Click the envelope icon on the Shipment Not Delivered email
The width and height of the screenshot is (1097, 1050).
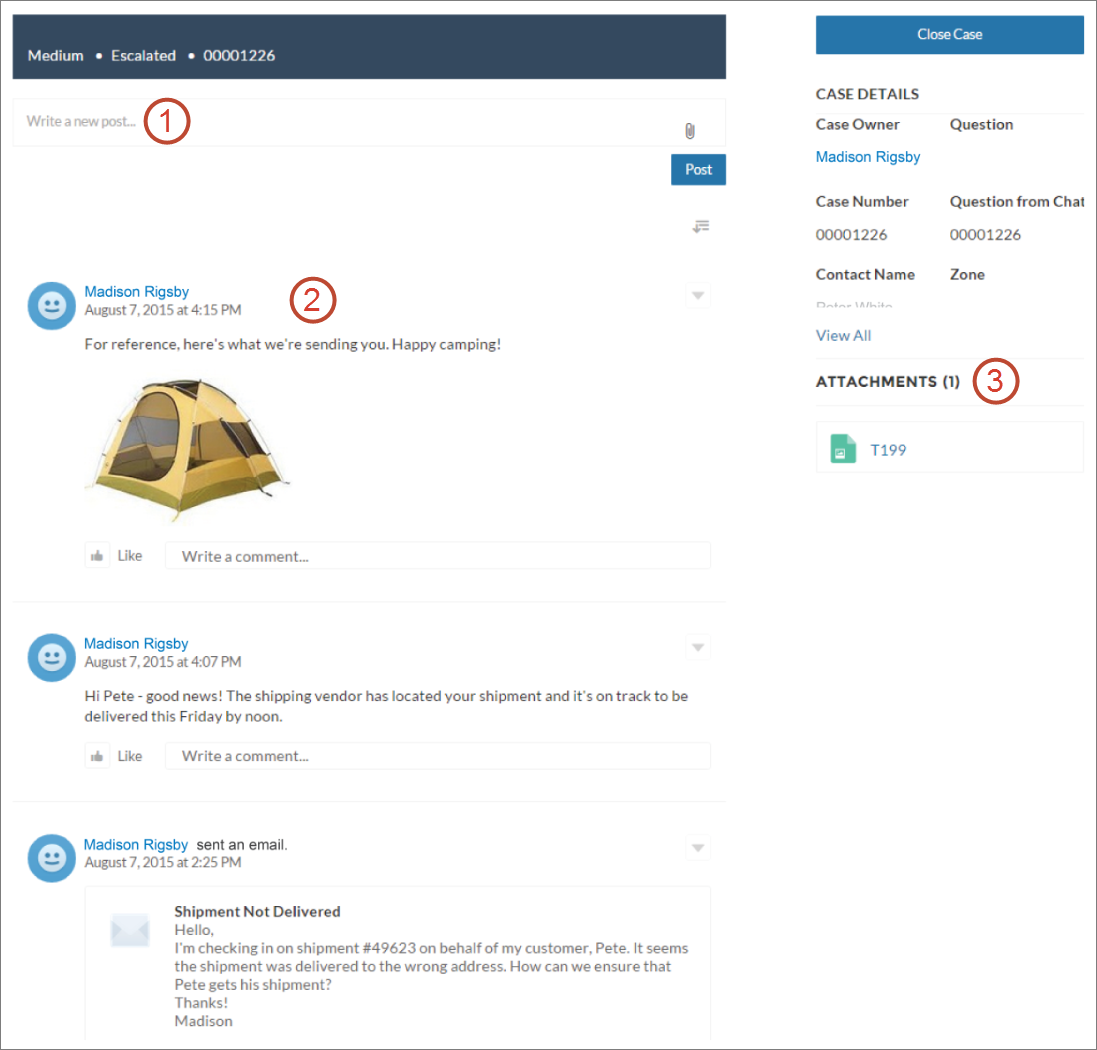click(x=129, y=931)
